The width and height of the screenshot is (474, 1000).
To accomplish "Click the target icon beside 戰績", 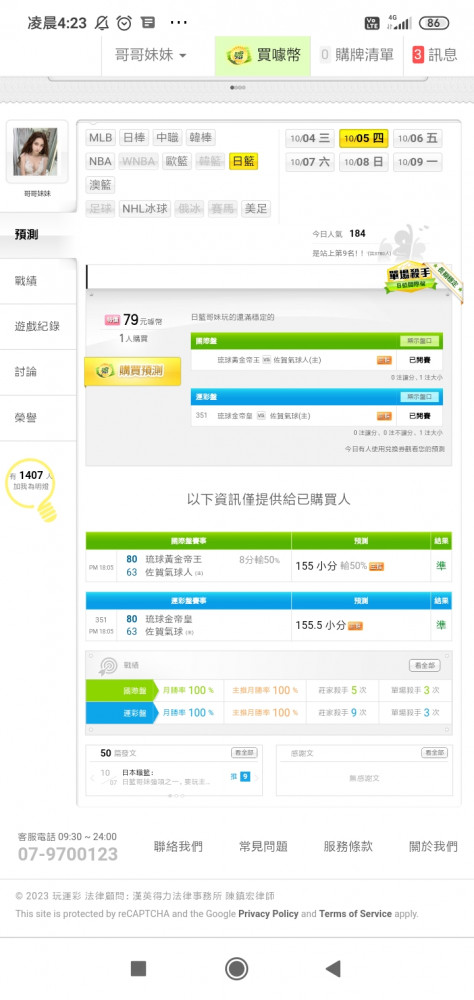I will (x=107, y=666).
